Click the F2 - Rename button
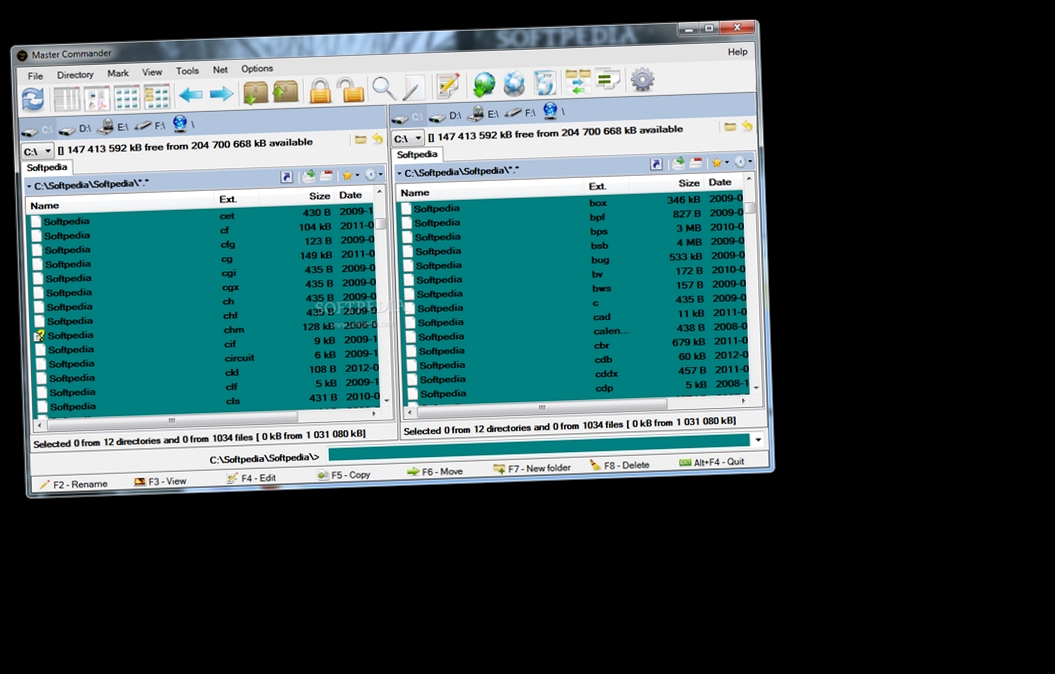Image resolution: width=1055 pixels, height=674 pixels. coord(74,484)
